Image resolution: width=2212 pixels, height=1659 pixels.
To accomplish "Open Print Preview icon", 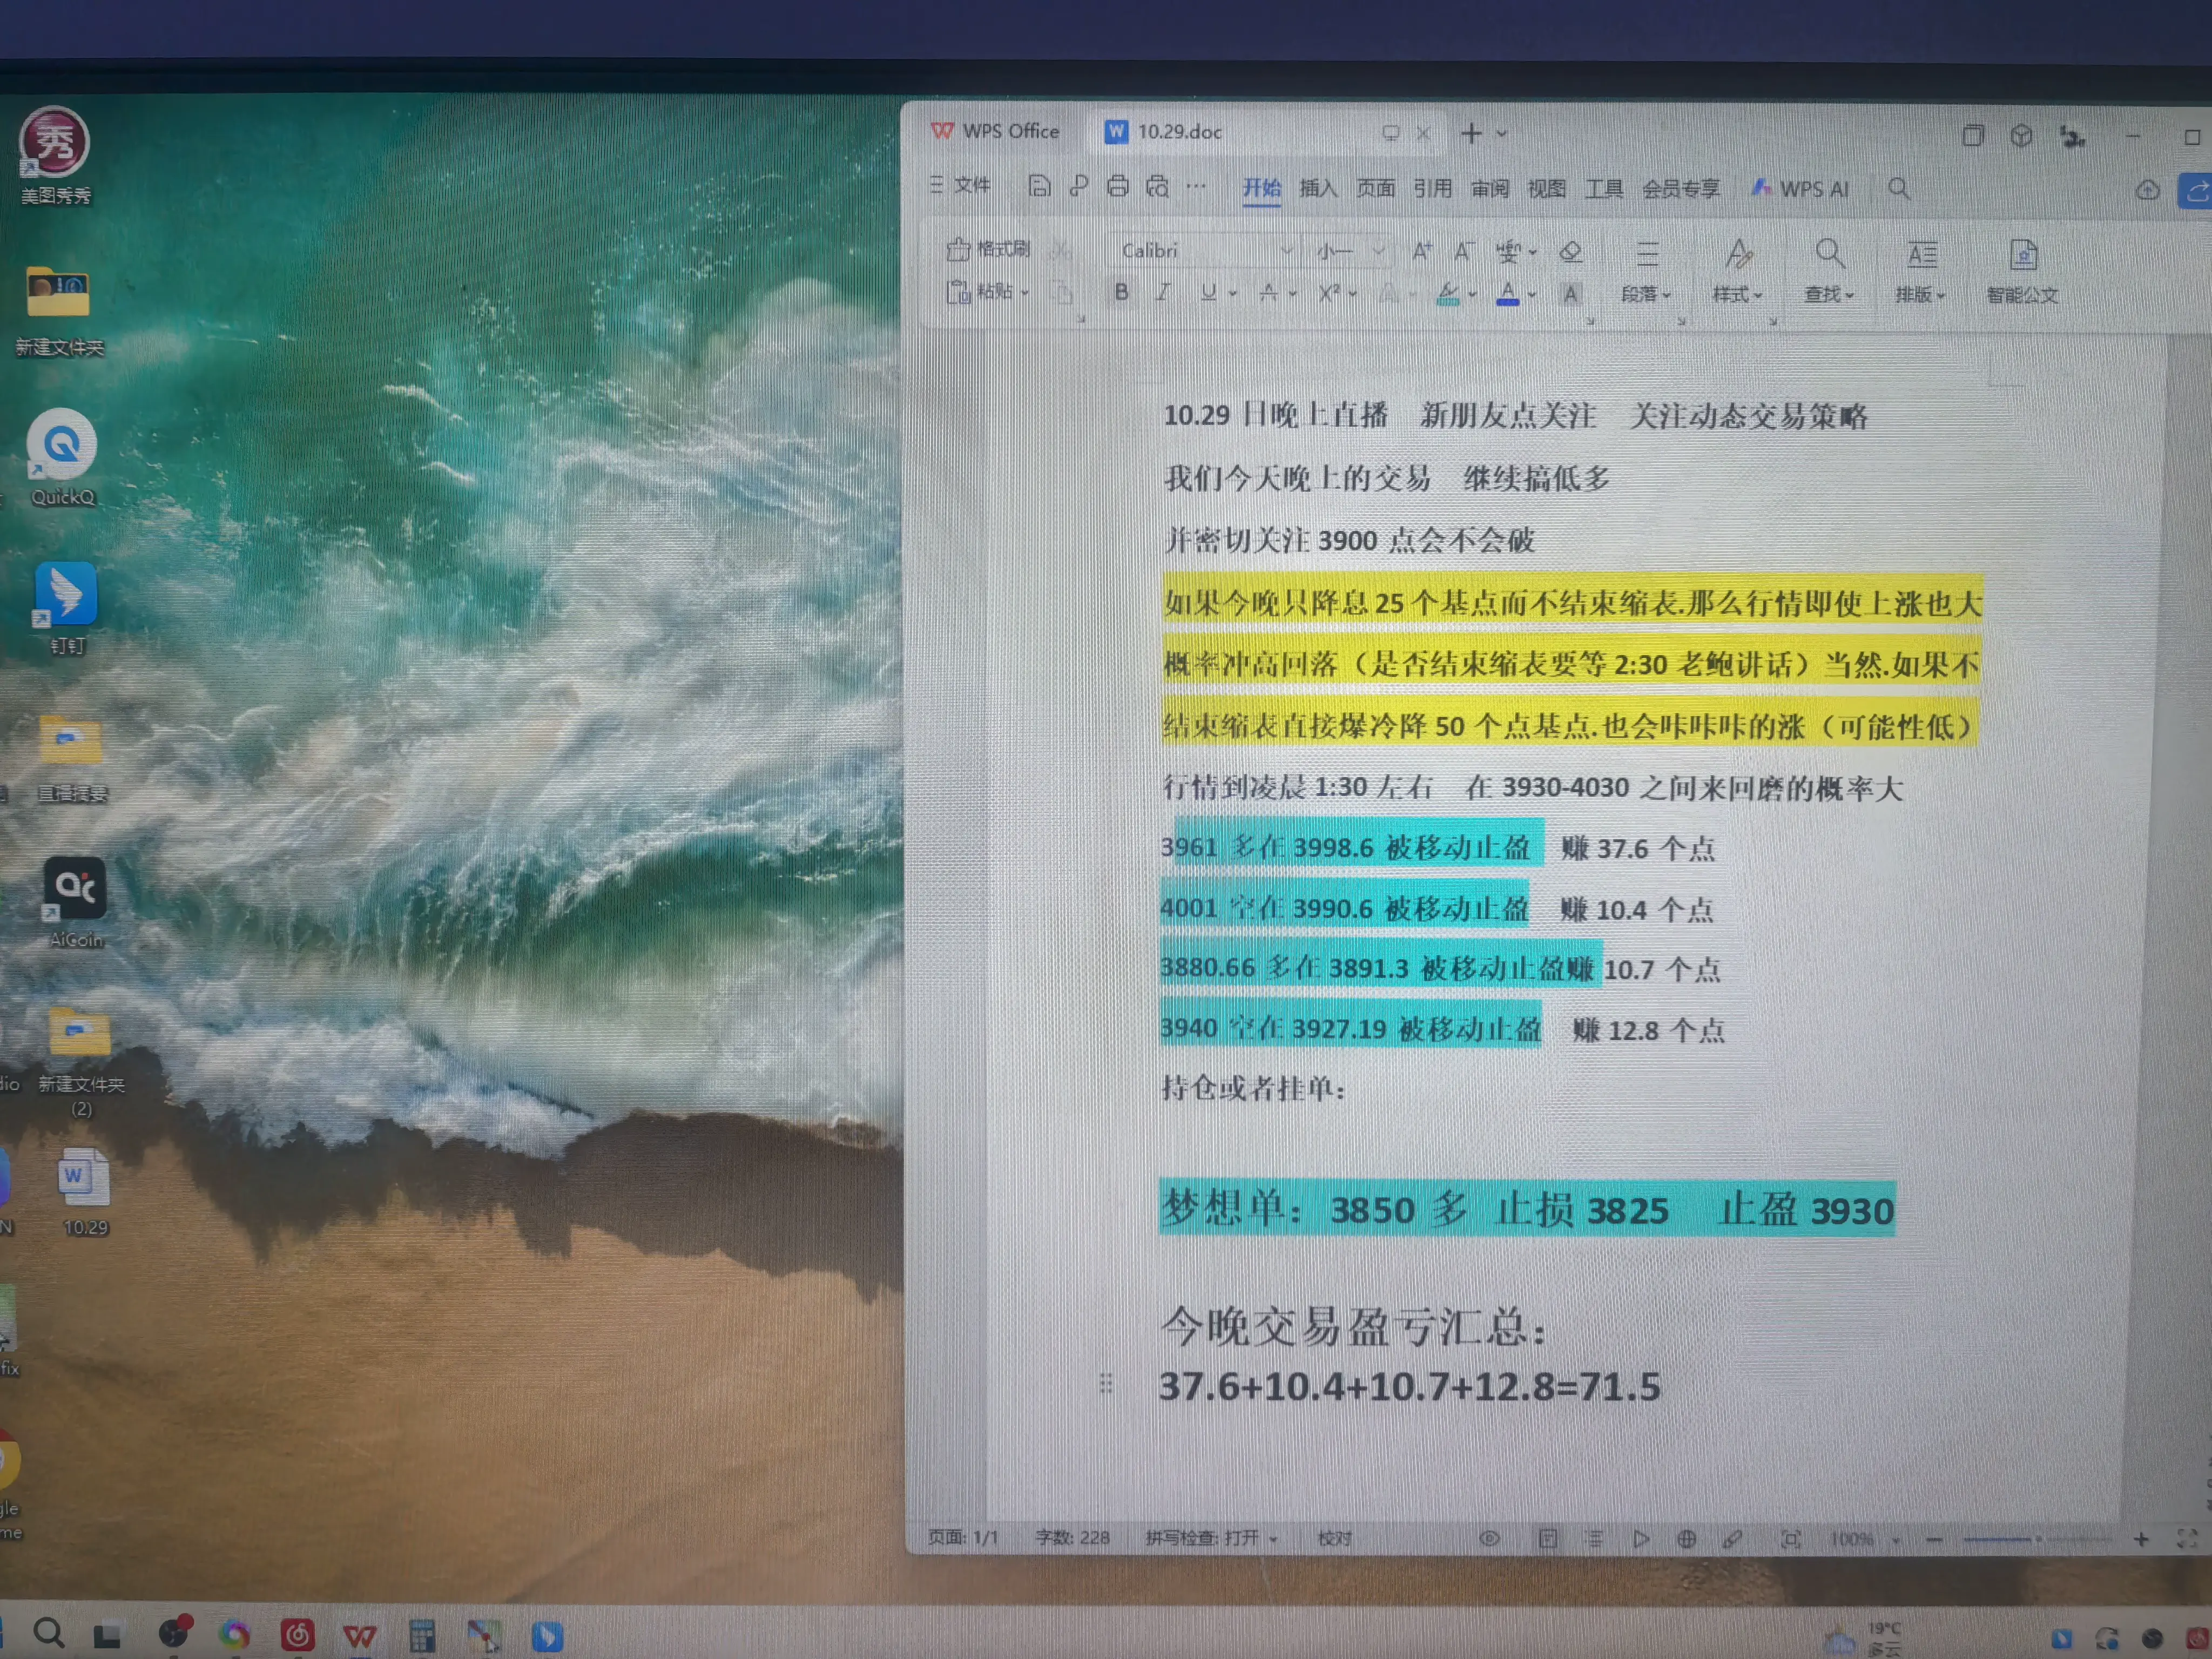I will coord(1157,186).
